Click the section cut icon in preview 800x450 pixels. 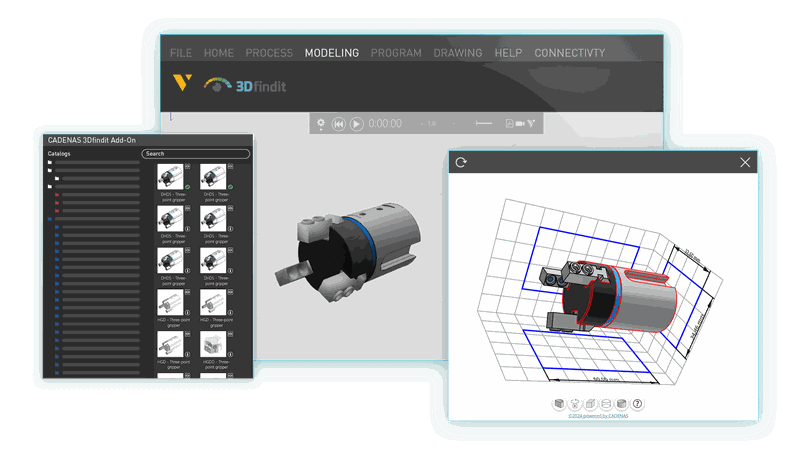tap(606, 404)
